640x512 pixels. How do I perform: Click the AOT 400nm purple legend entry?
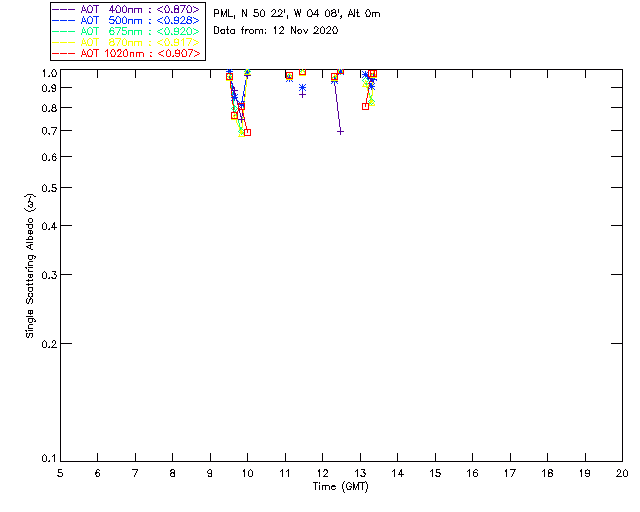point(126,9)
